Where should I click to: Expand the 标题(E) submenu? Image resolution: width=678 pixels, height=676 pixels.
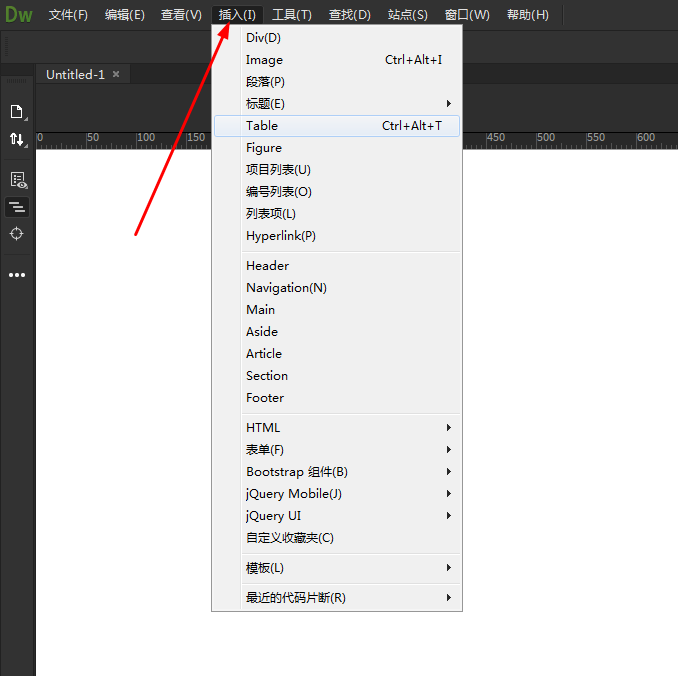click(336, 104)
